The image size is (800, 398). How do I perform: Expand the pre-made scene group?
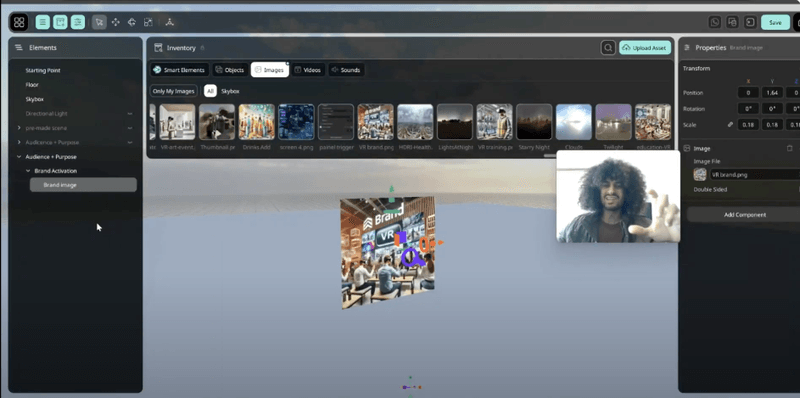pos(19,128)
